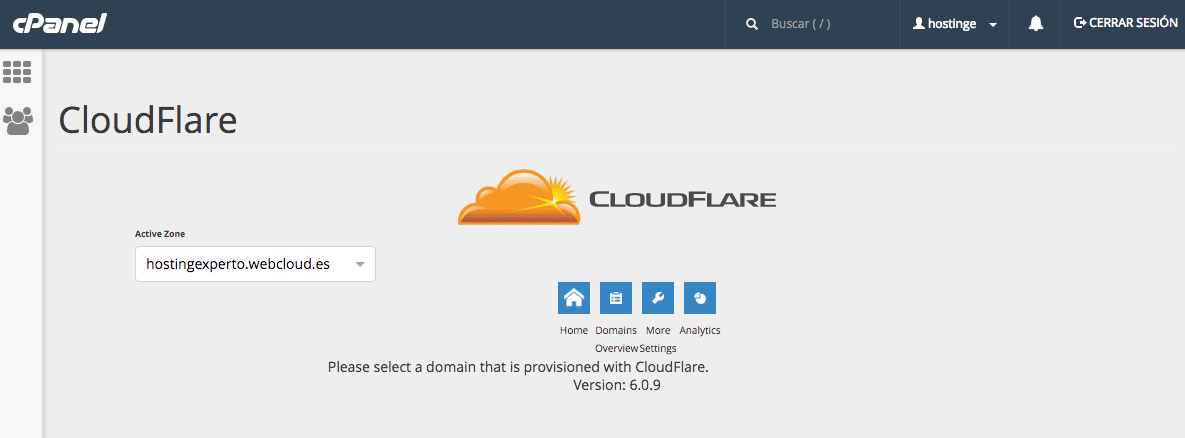Screen dimensions: 1185x438
Task: Click the CloudFlare Home icon
Action: (574, 298)
